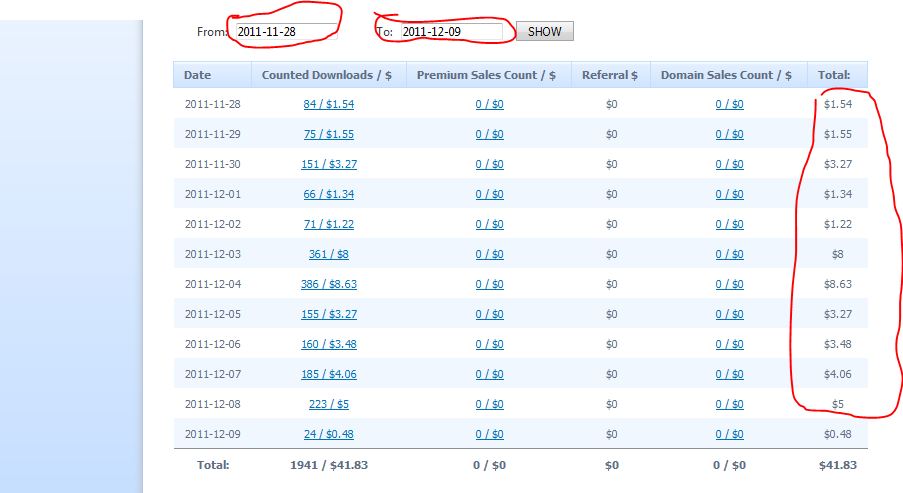903x493 pixels.
Task: Click Premium Sales link for 2011-12-09
Action: tap(490, 434)
